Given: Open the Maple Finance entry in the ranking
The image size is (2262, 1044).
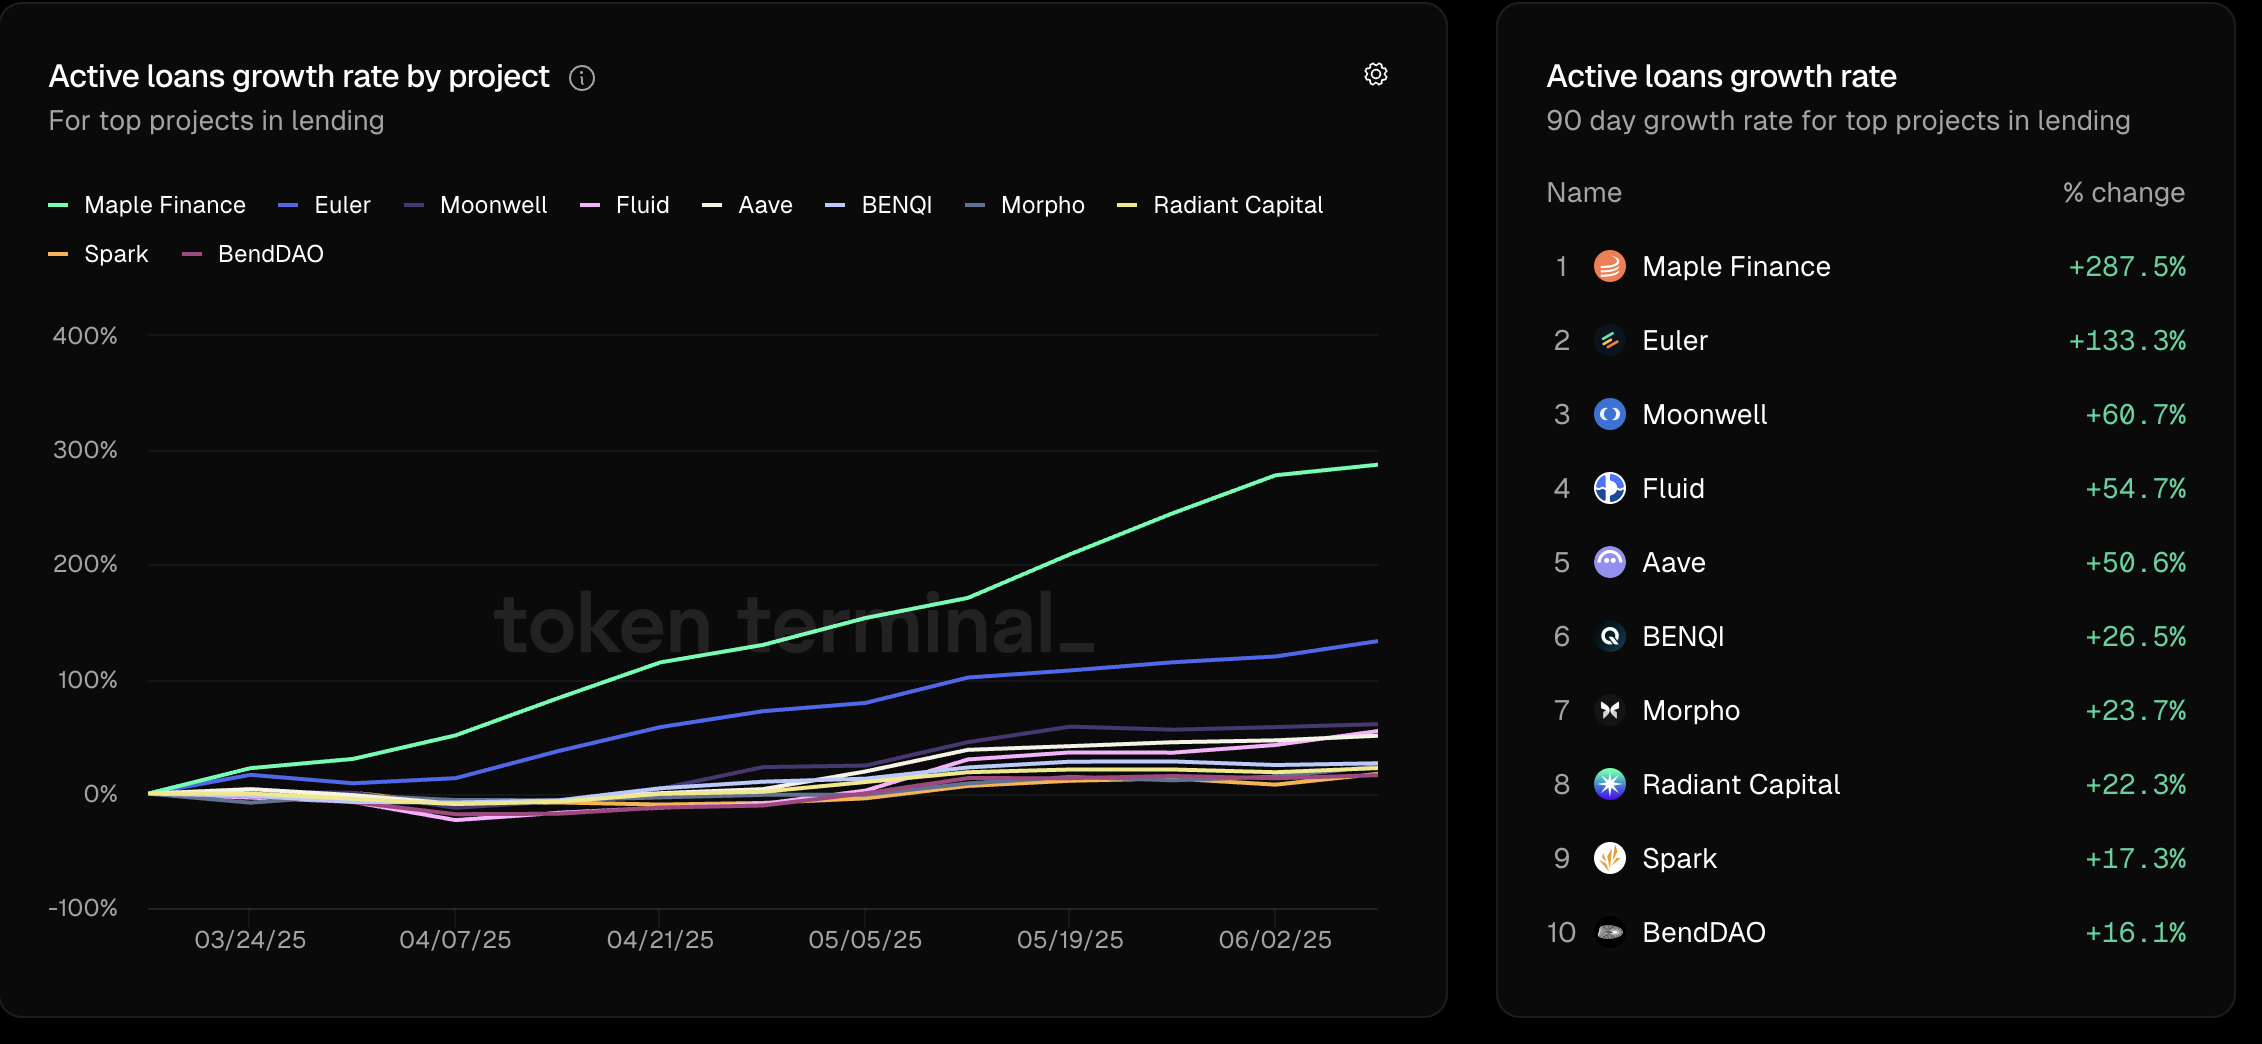Looking at the screenshot, I should click(1736, 266).
